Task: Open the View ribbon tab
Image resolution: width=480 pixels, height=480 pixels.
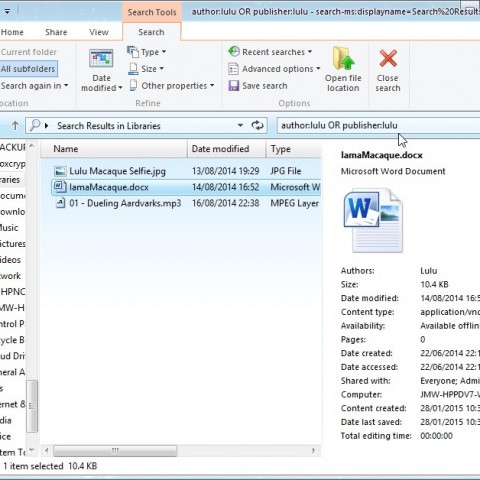Action: (99, 32)
